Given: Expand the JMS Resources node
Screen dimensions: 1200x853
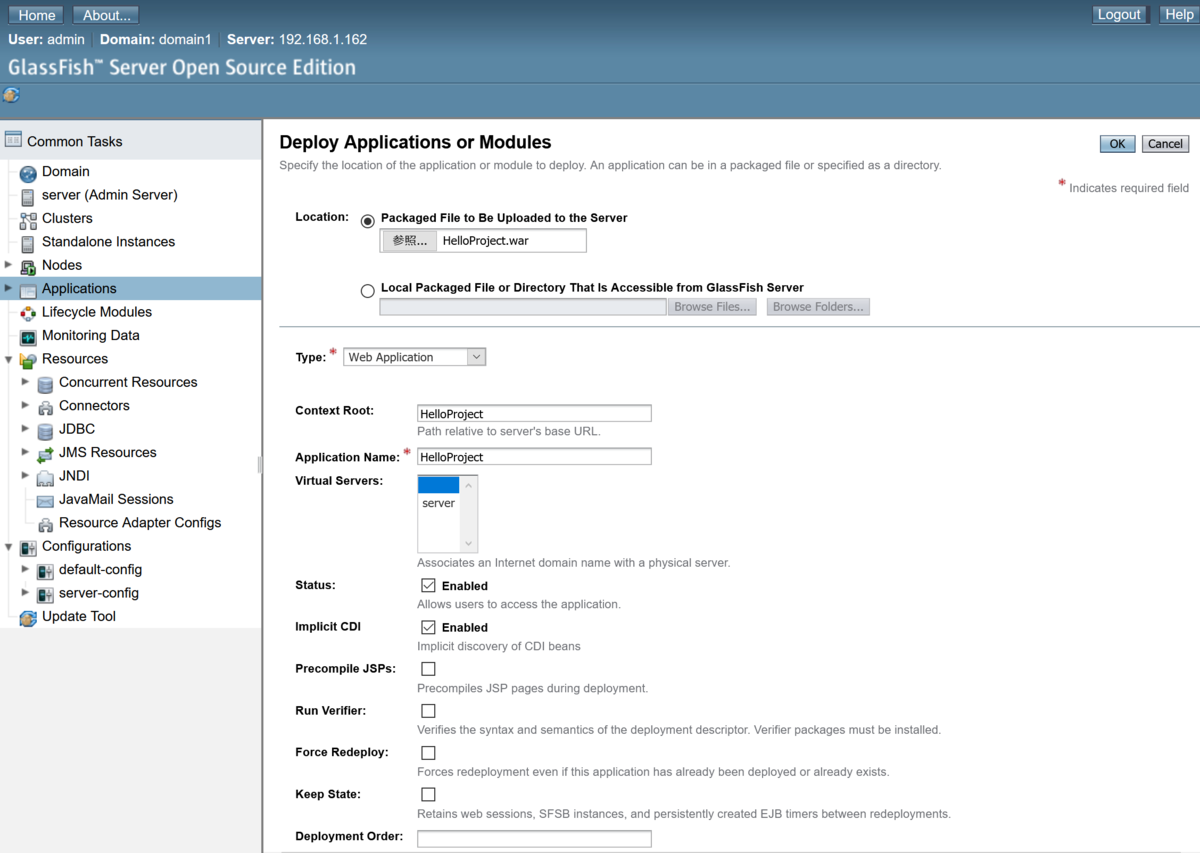Looking at the screenshot, I should pyautogui.click(x=26, y=452).
